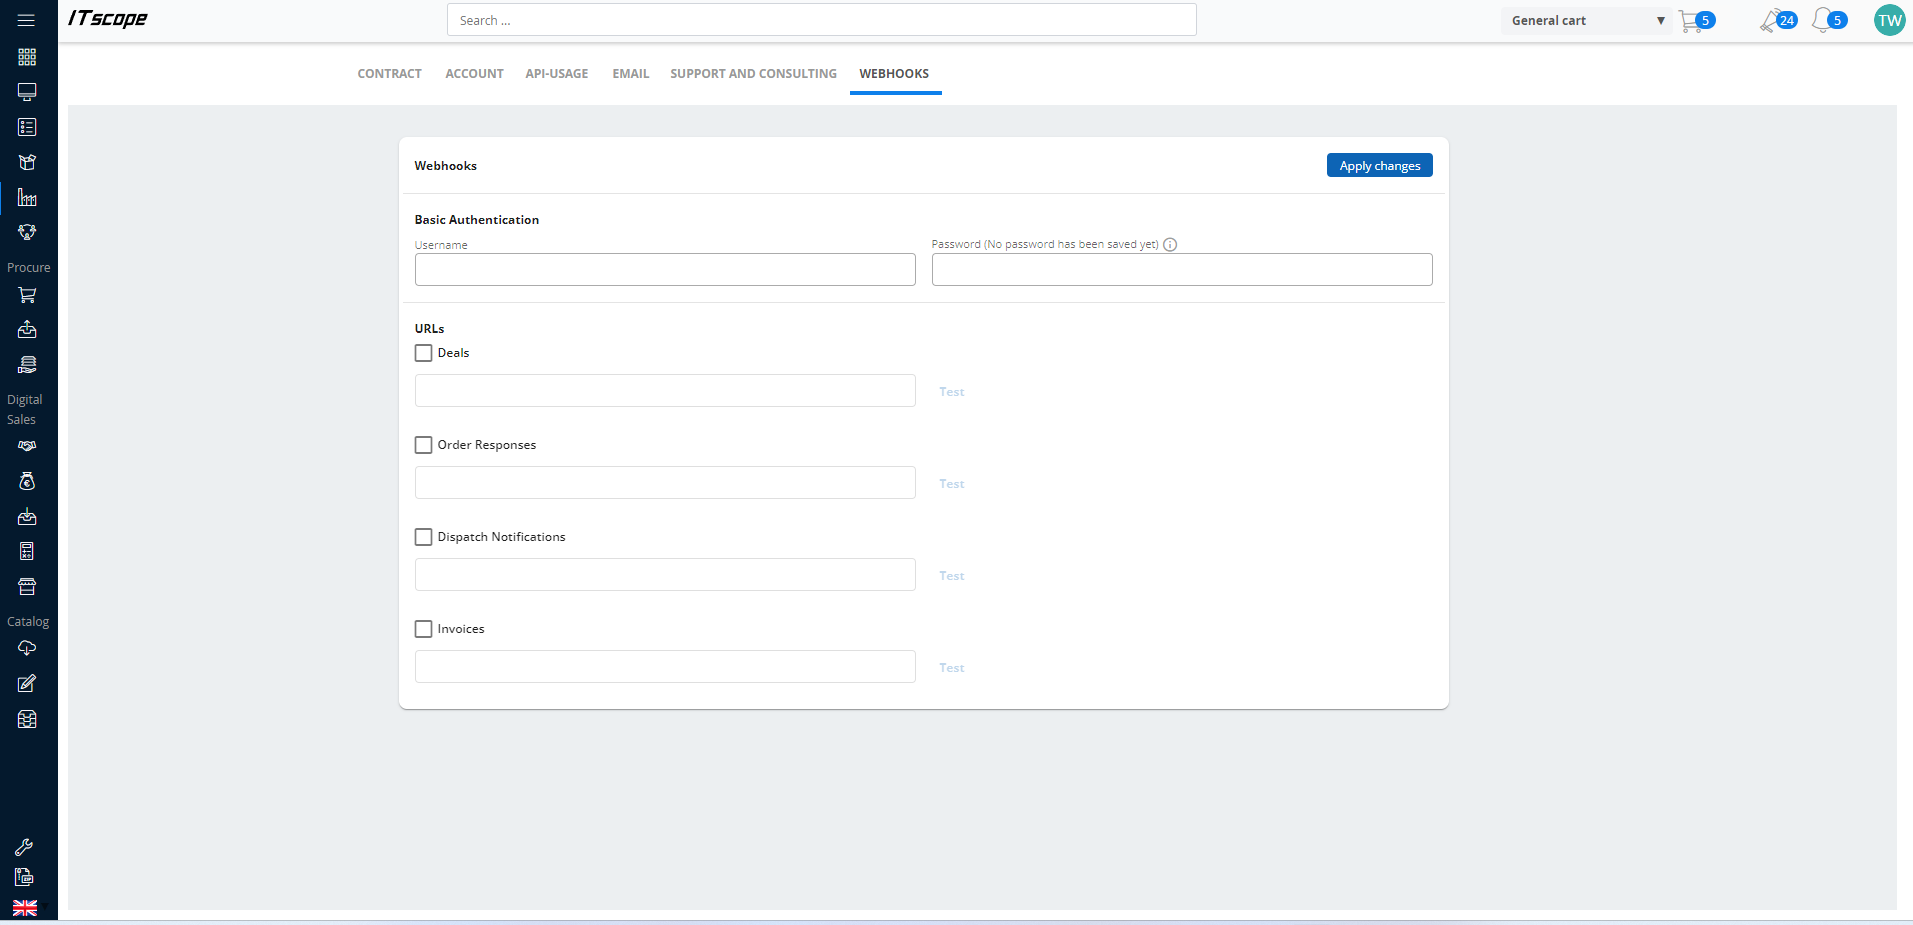This screenshot has height=925, width=1913.
Task: Click Test next to Order Responses URL
Action: [x=952, y=484]
